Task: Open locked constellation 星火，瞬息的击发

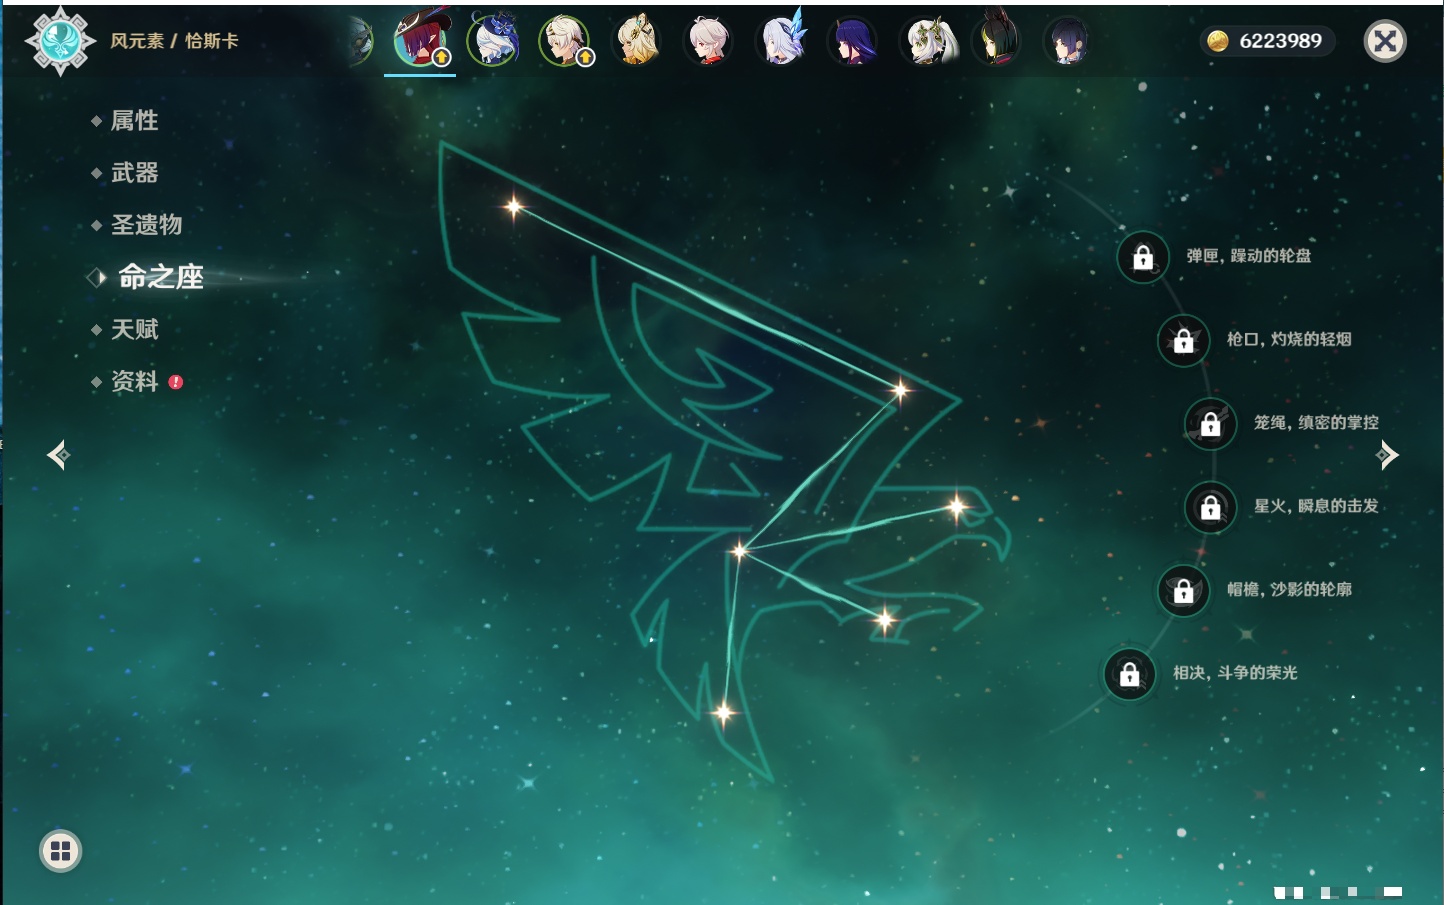Action: click(x=1211, y=507)
